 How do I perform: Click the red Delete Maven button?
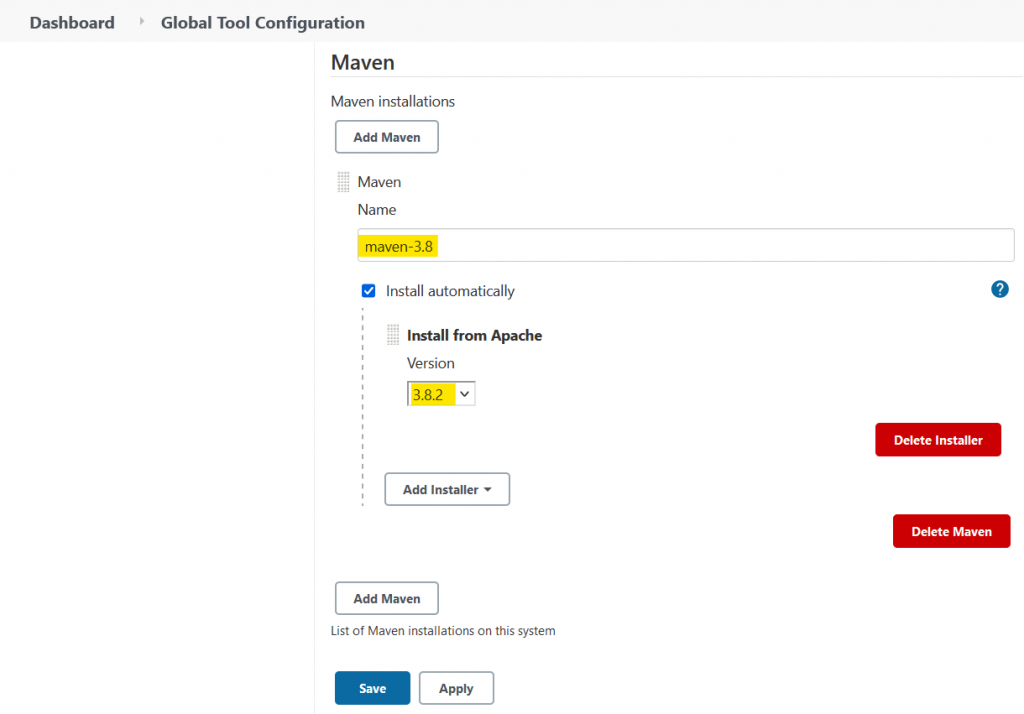[952, 531]
